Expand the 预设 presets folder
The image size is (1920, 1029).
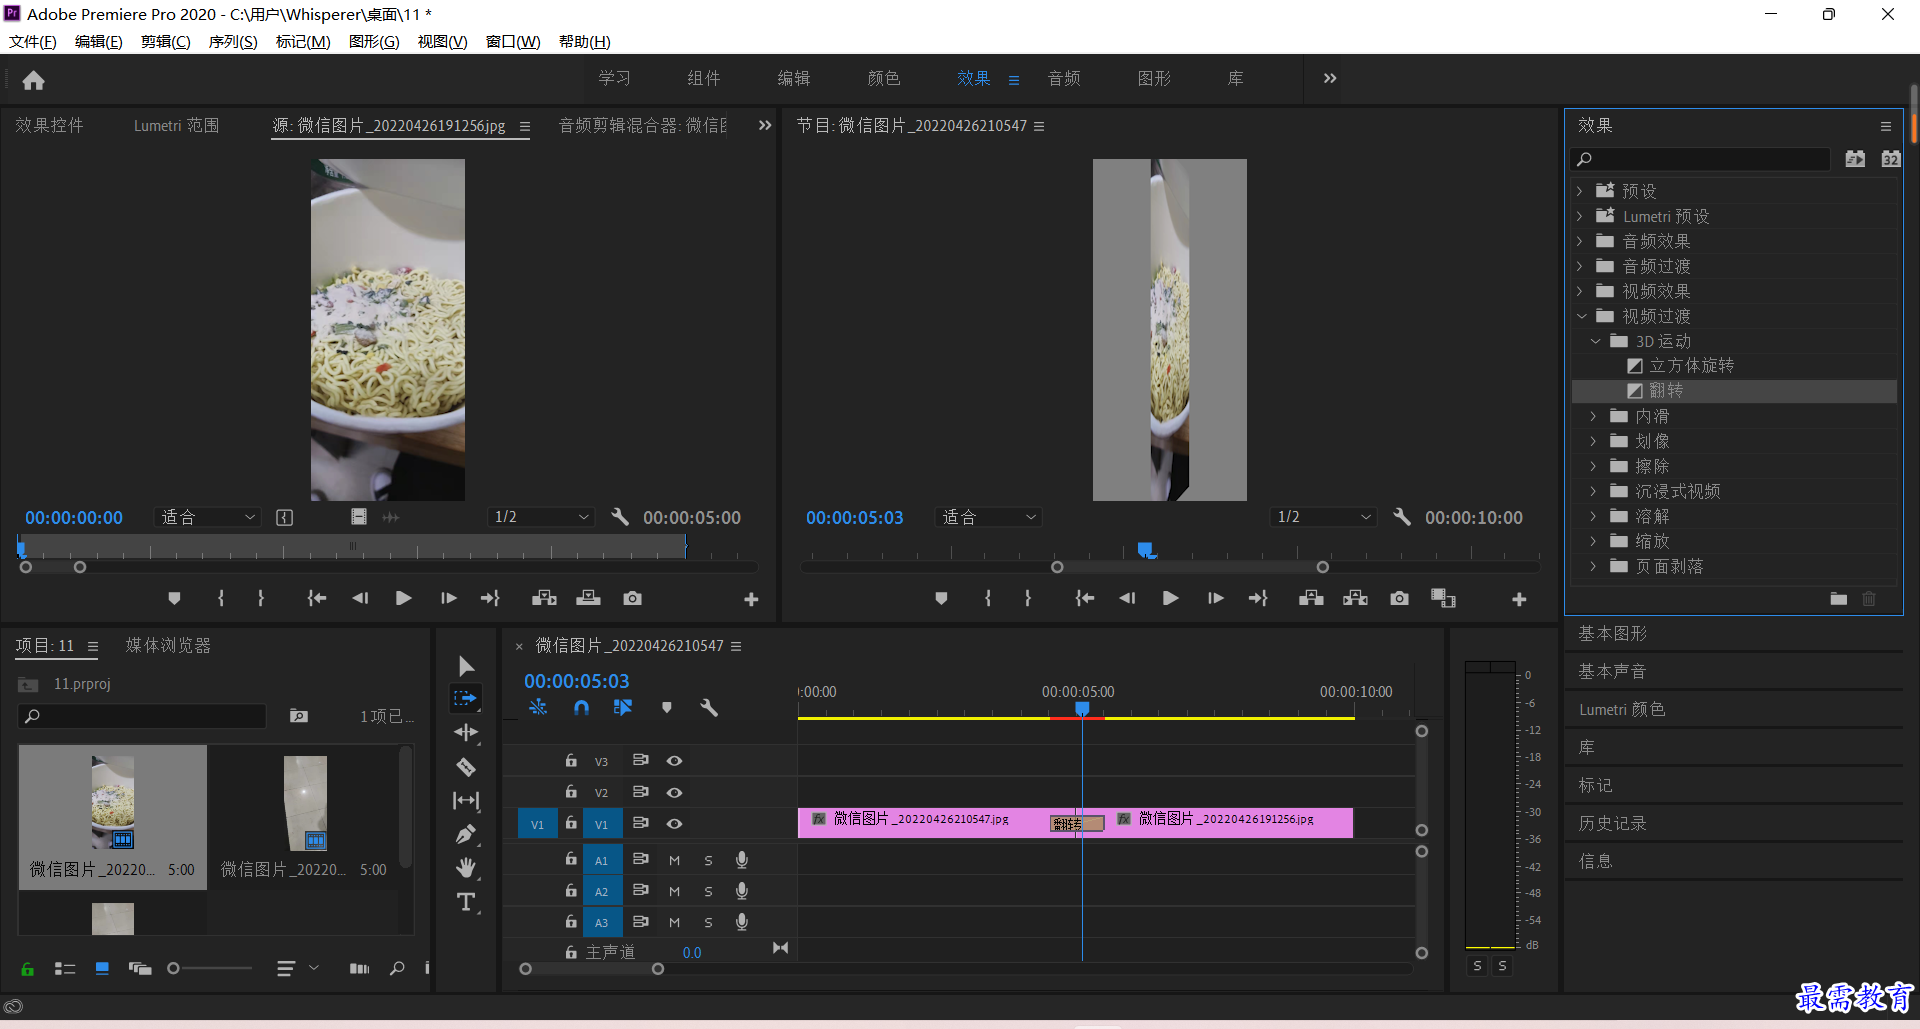[1580, 191]
